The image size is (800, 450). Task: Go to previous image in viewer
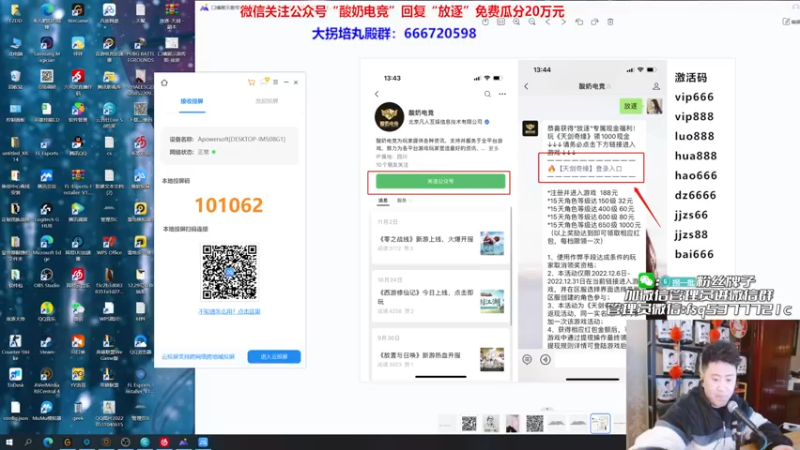[547, 22]
